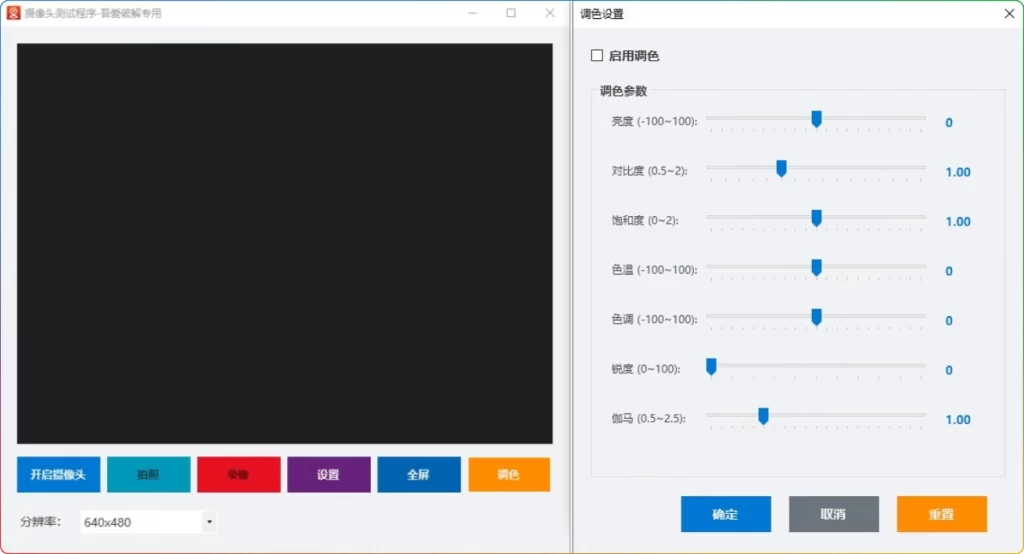The image size is (1024, 554).
Task: Click the 色调 hue slider handle
Action: pyautogui.click(x=816, y=318)
